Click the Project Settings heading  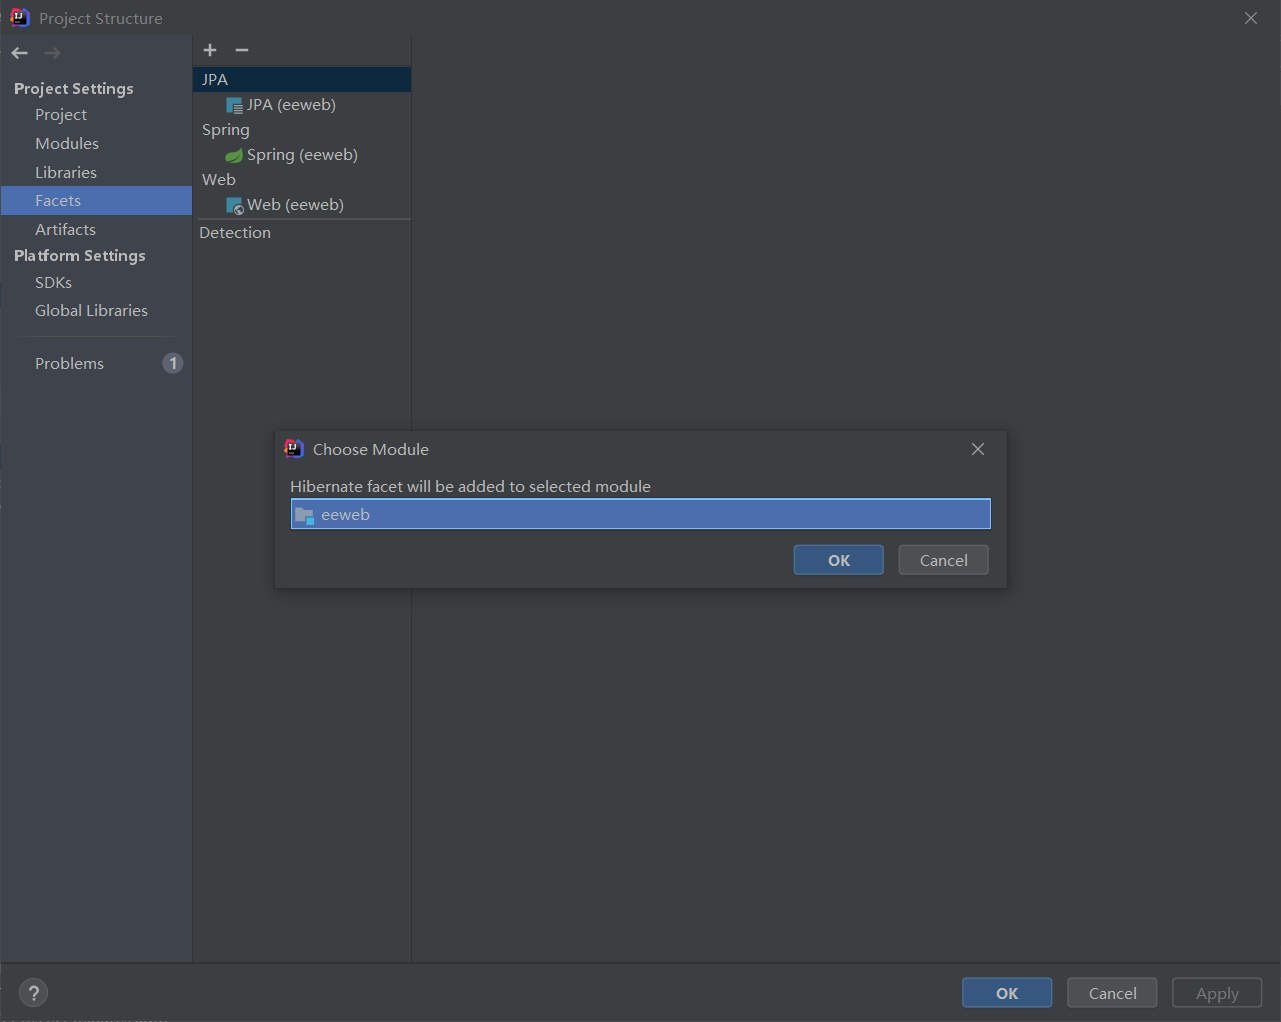pyautogui.click(x=73, y=89)
